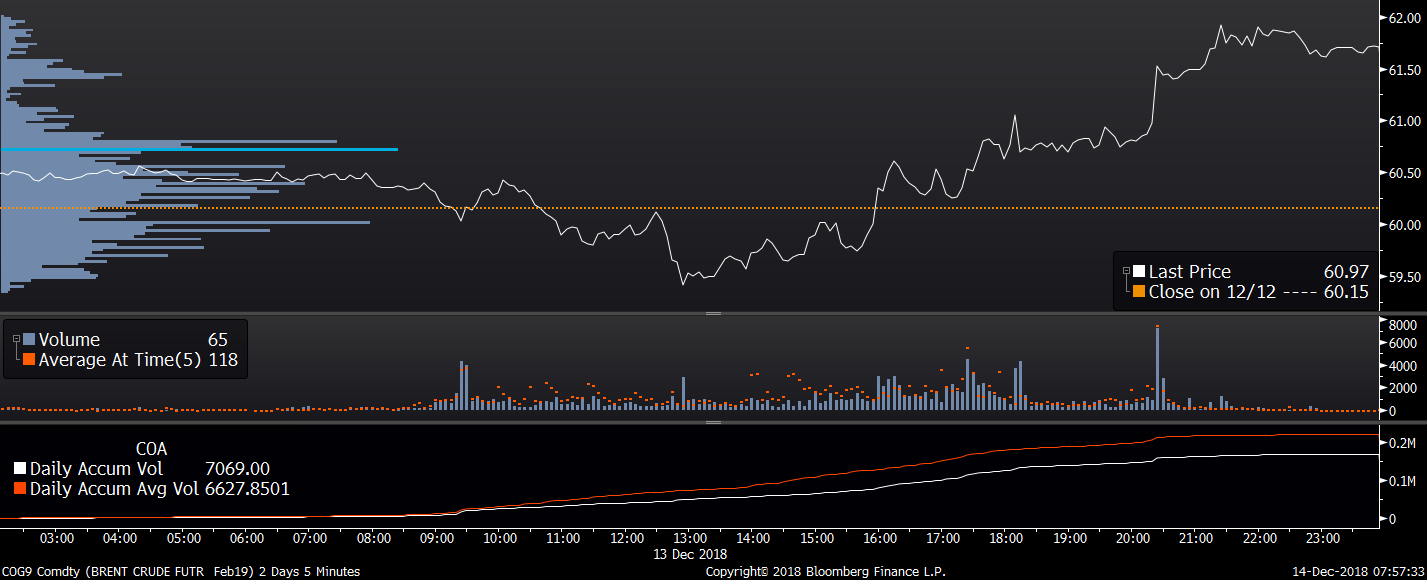Click the 60.00 price axis label
Image resolution: width=1427 pixels, height=580 pixels.
(1404, 225)
